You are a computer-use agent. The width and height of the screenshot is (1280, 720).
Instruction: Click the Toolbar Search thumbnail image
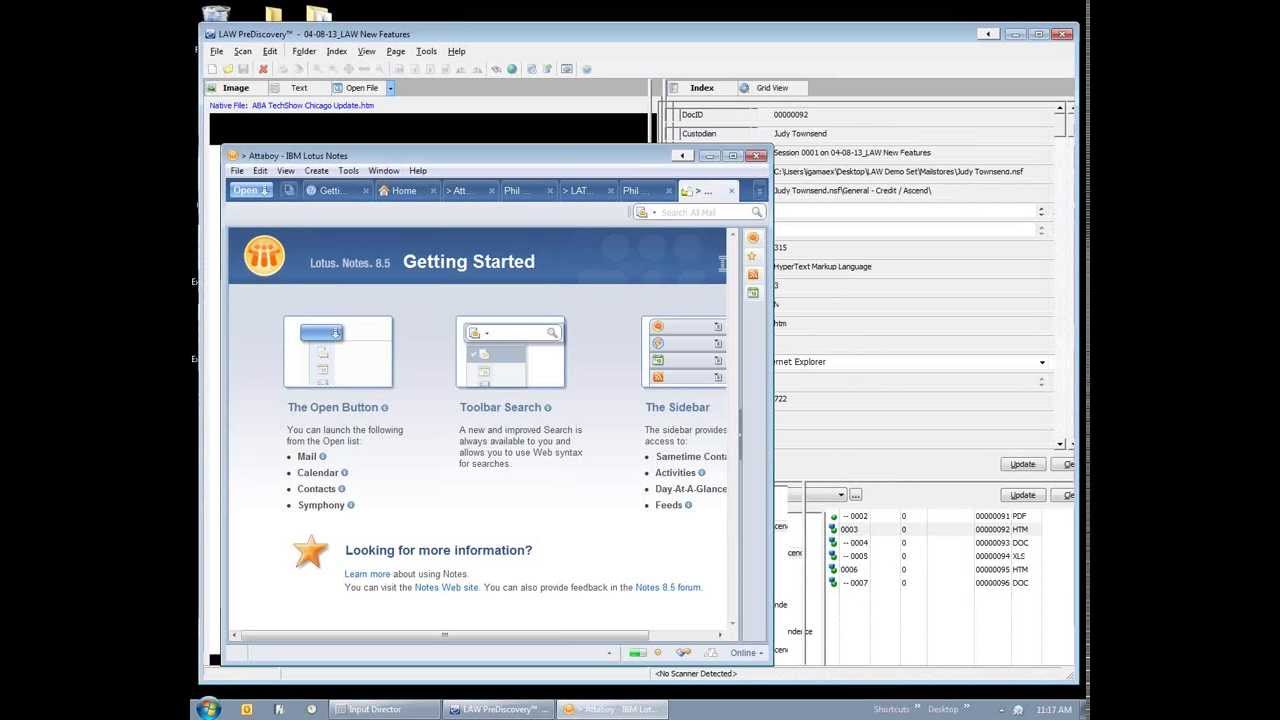(x=511, y=352)
